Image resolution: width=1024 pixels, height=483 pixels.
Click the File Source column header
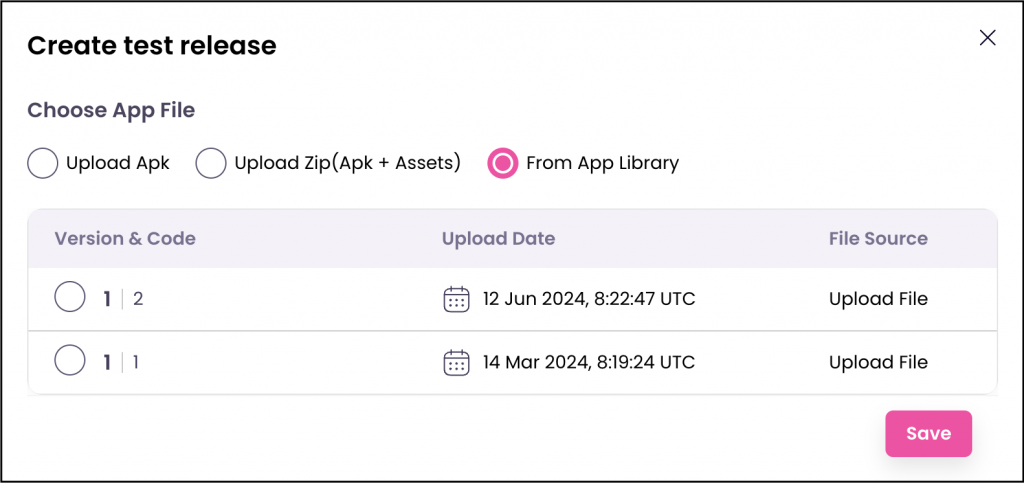(878, 238)
